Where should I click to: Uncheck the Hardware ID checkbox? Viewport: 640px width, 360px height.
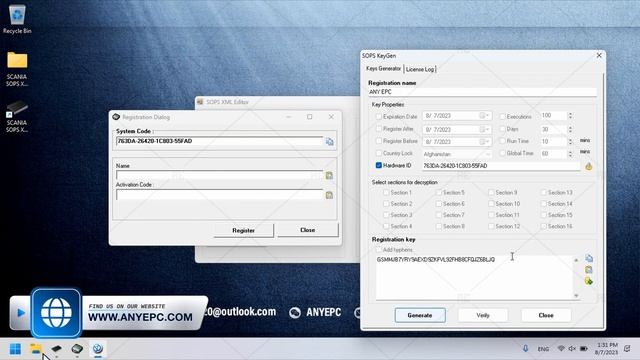click(379, 166)
